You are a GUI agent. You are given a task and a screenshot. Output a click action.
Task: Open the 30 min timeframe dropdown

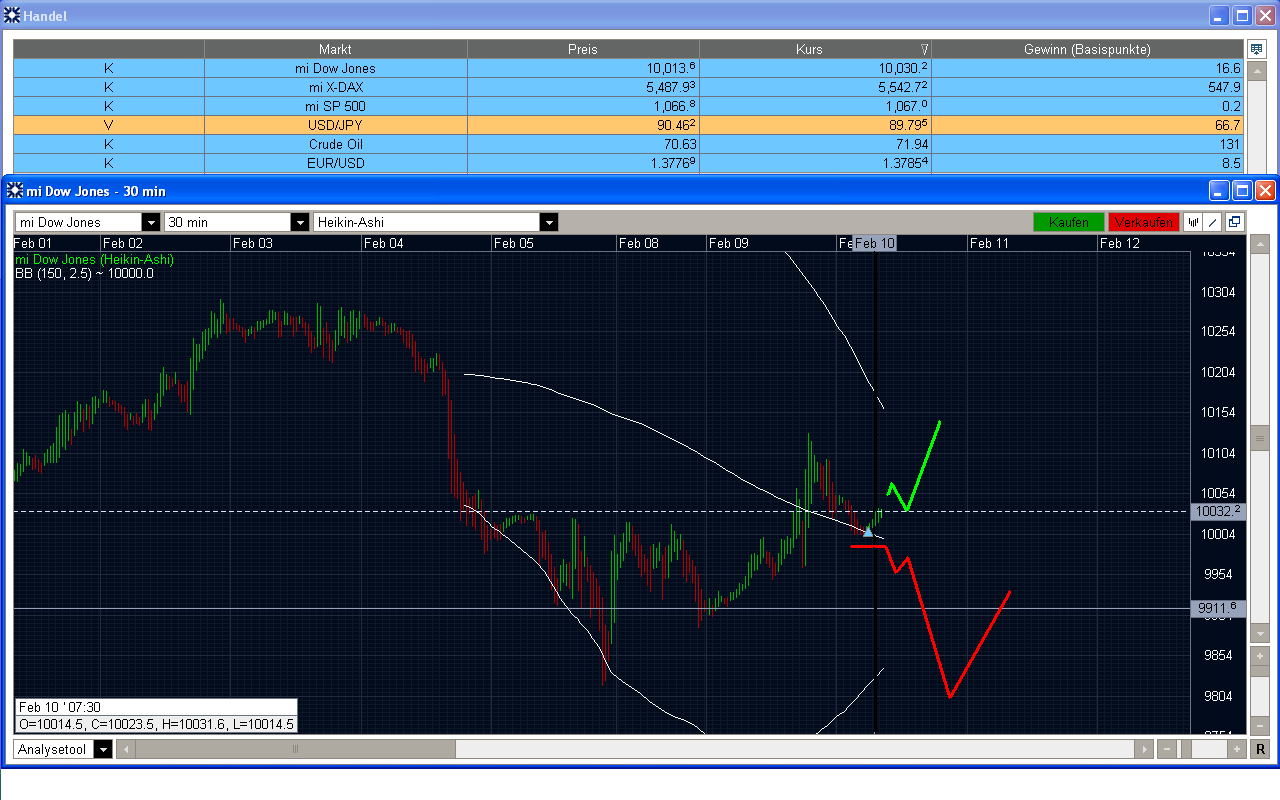(x=300, y=222)
